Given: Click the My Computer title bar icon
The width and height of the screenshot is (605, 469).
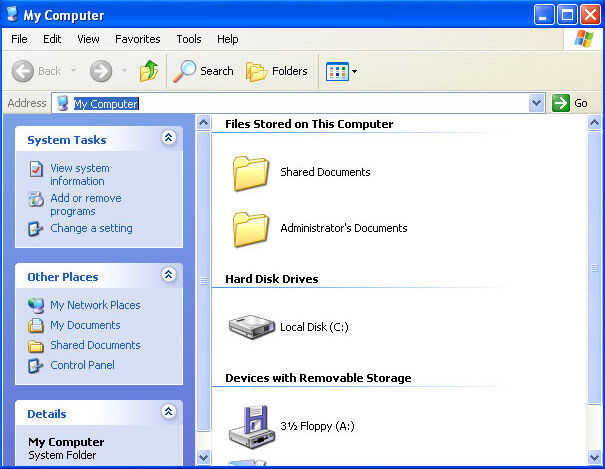Looking at the screenshot, I should [x=13, y=14].
